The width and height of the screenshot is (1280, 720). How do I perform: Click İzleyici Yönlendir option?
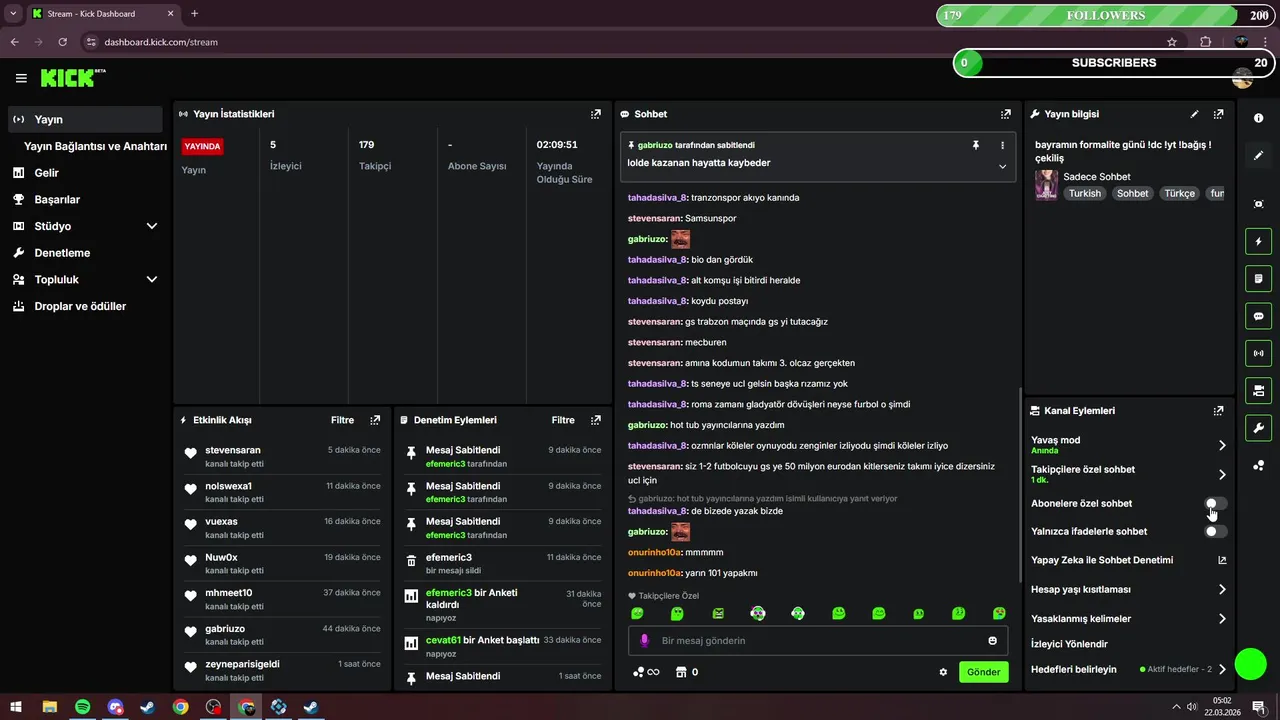coord(1069,644)
